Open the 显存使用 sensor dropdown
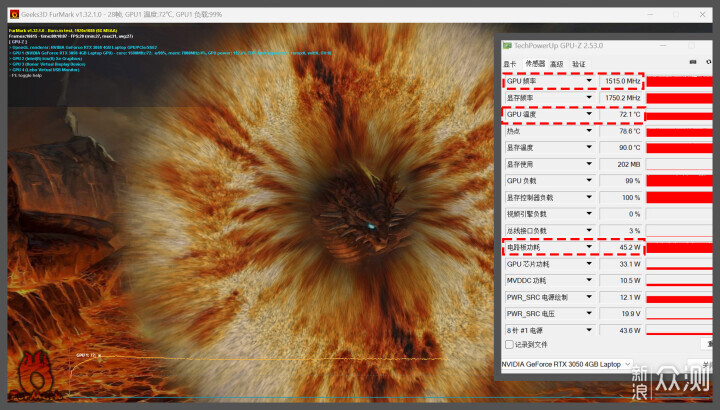The image size is (720, 410). point(589,164)
